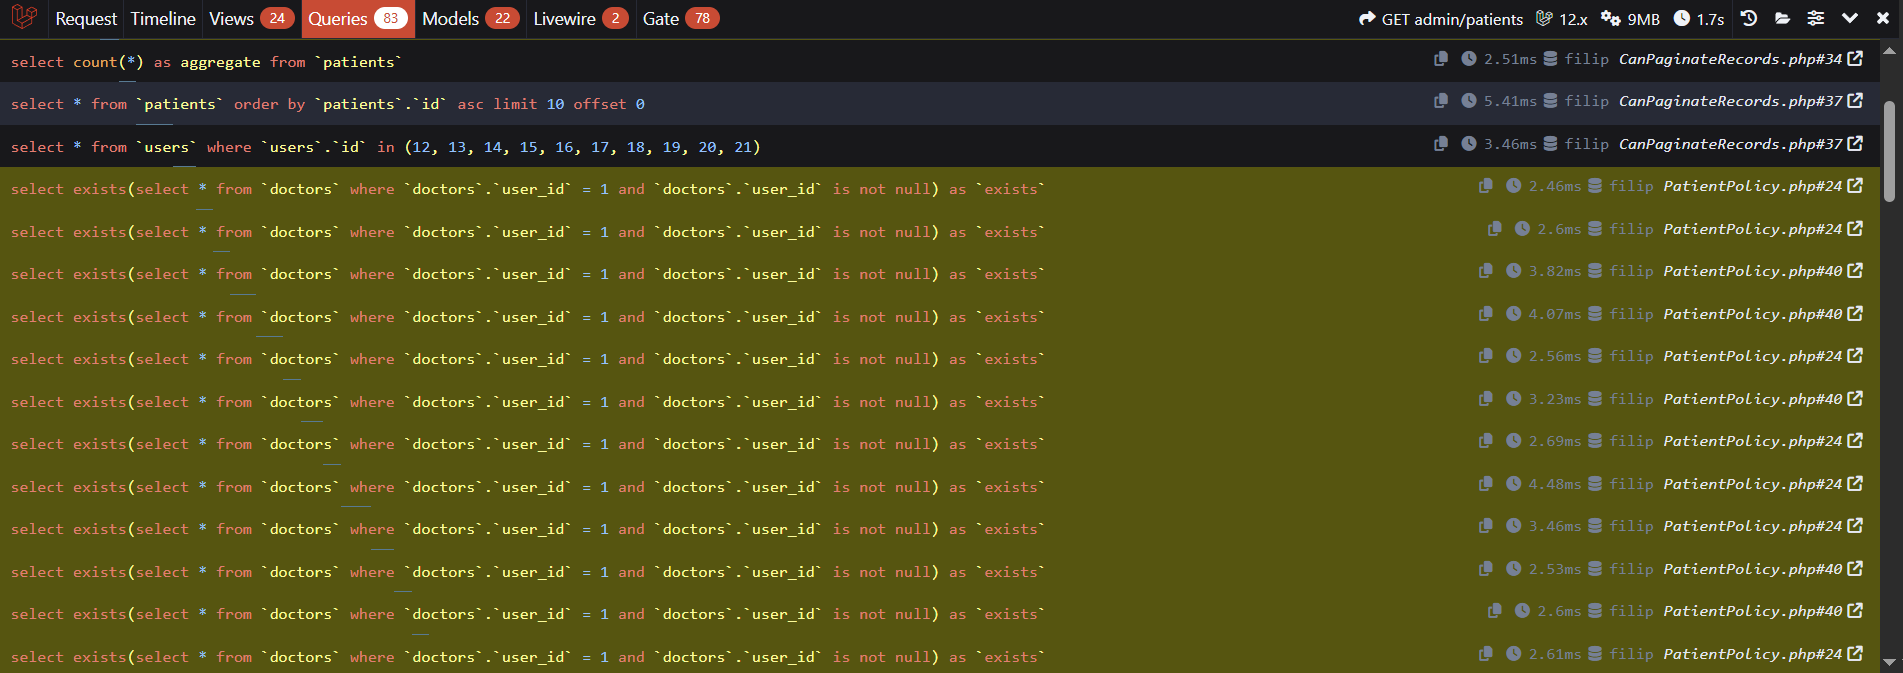Open editor icon on the 3.23ms row
The image size is (1903, 673).
click(1856, 399)
